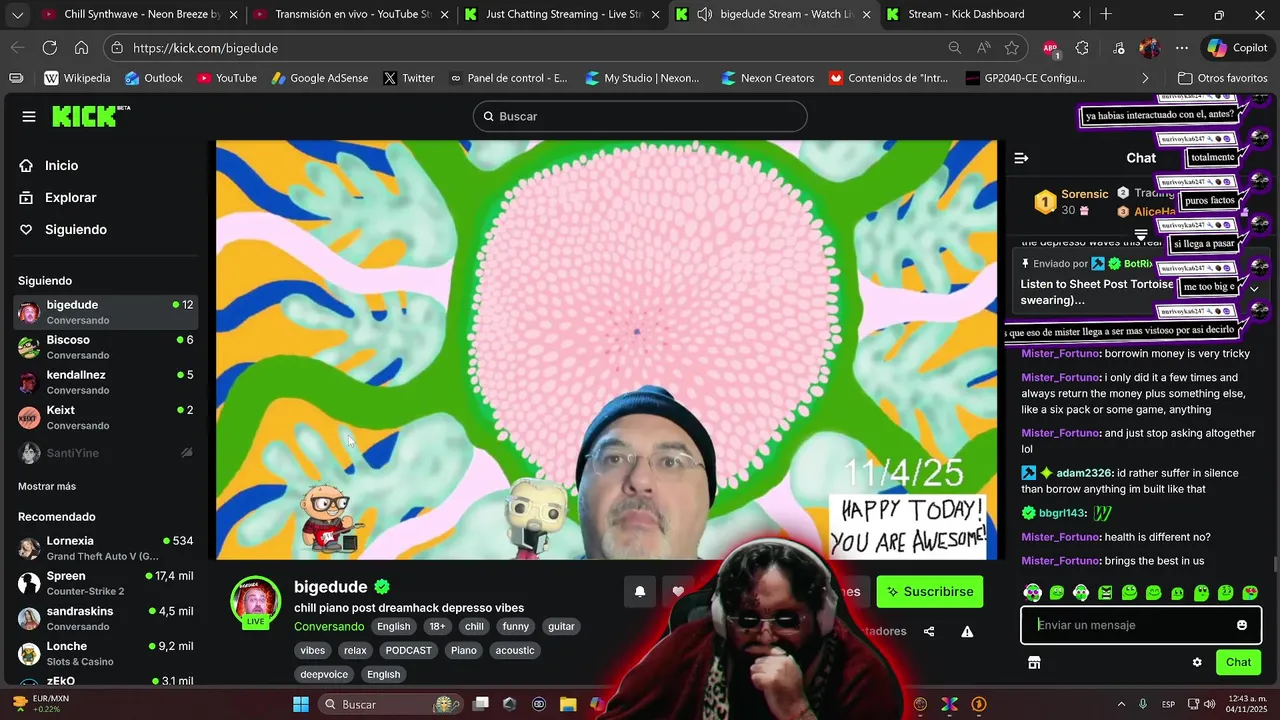
Task: Open zoom magnifier in address bar
Action: coord(955,48)
